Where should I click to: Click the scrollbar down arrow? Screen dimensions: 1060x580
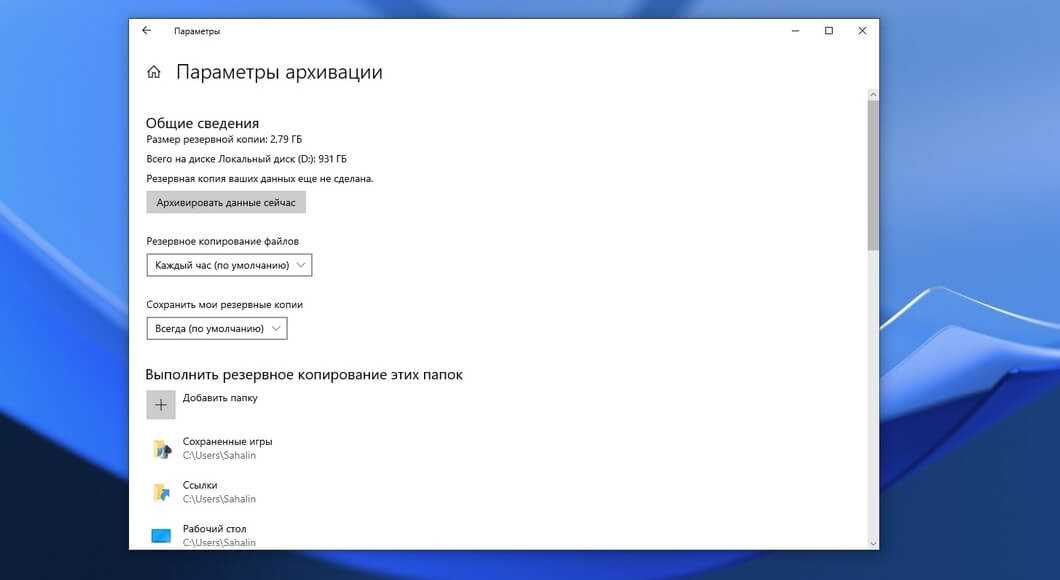pyautogui.click(x=873, y=543)
